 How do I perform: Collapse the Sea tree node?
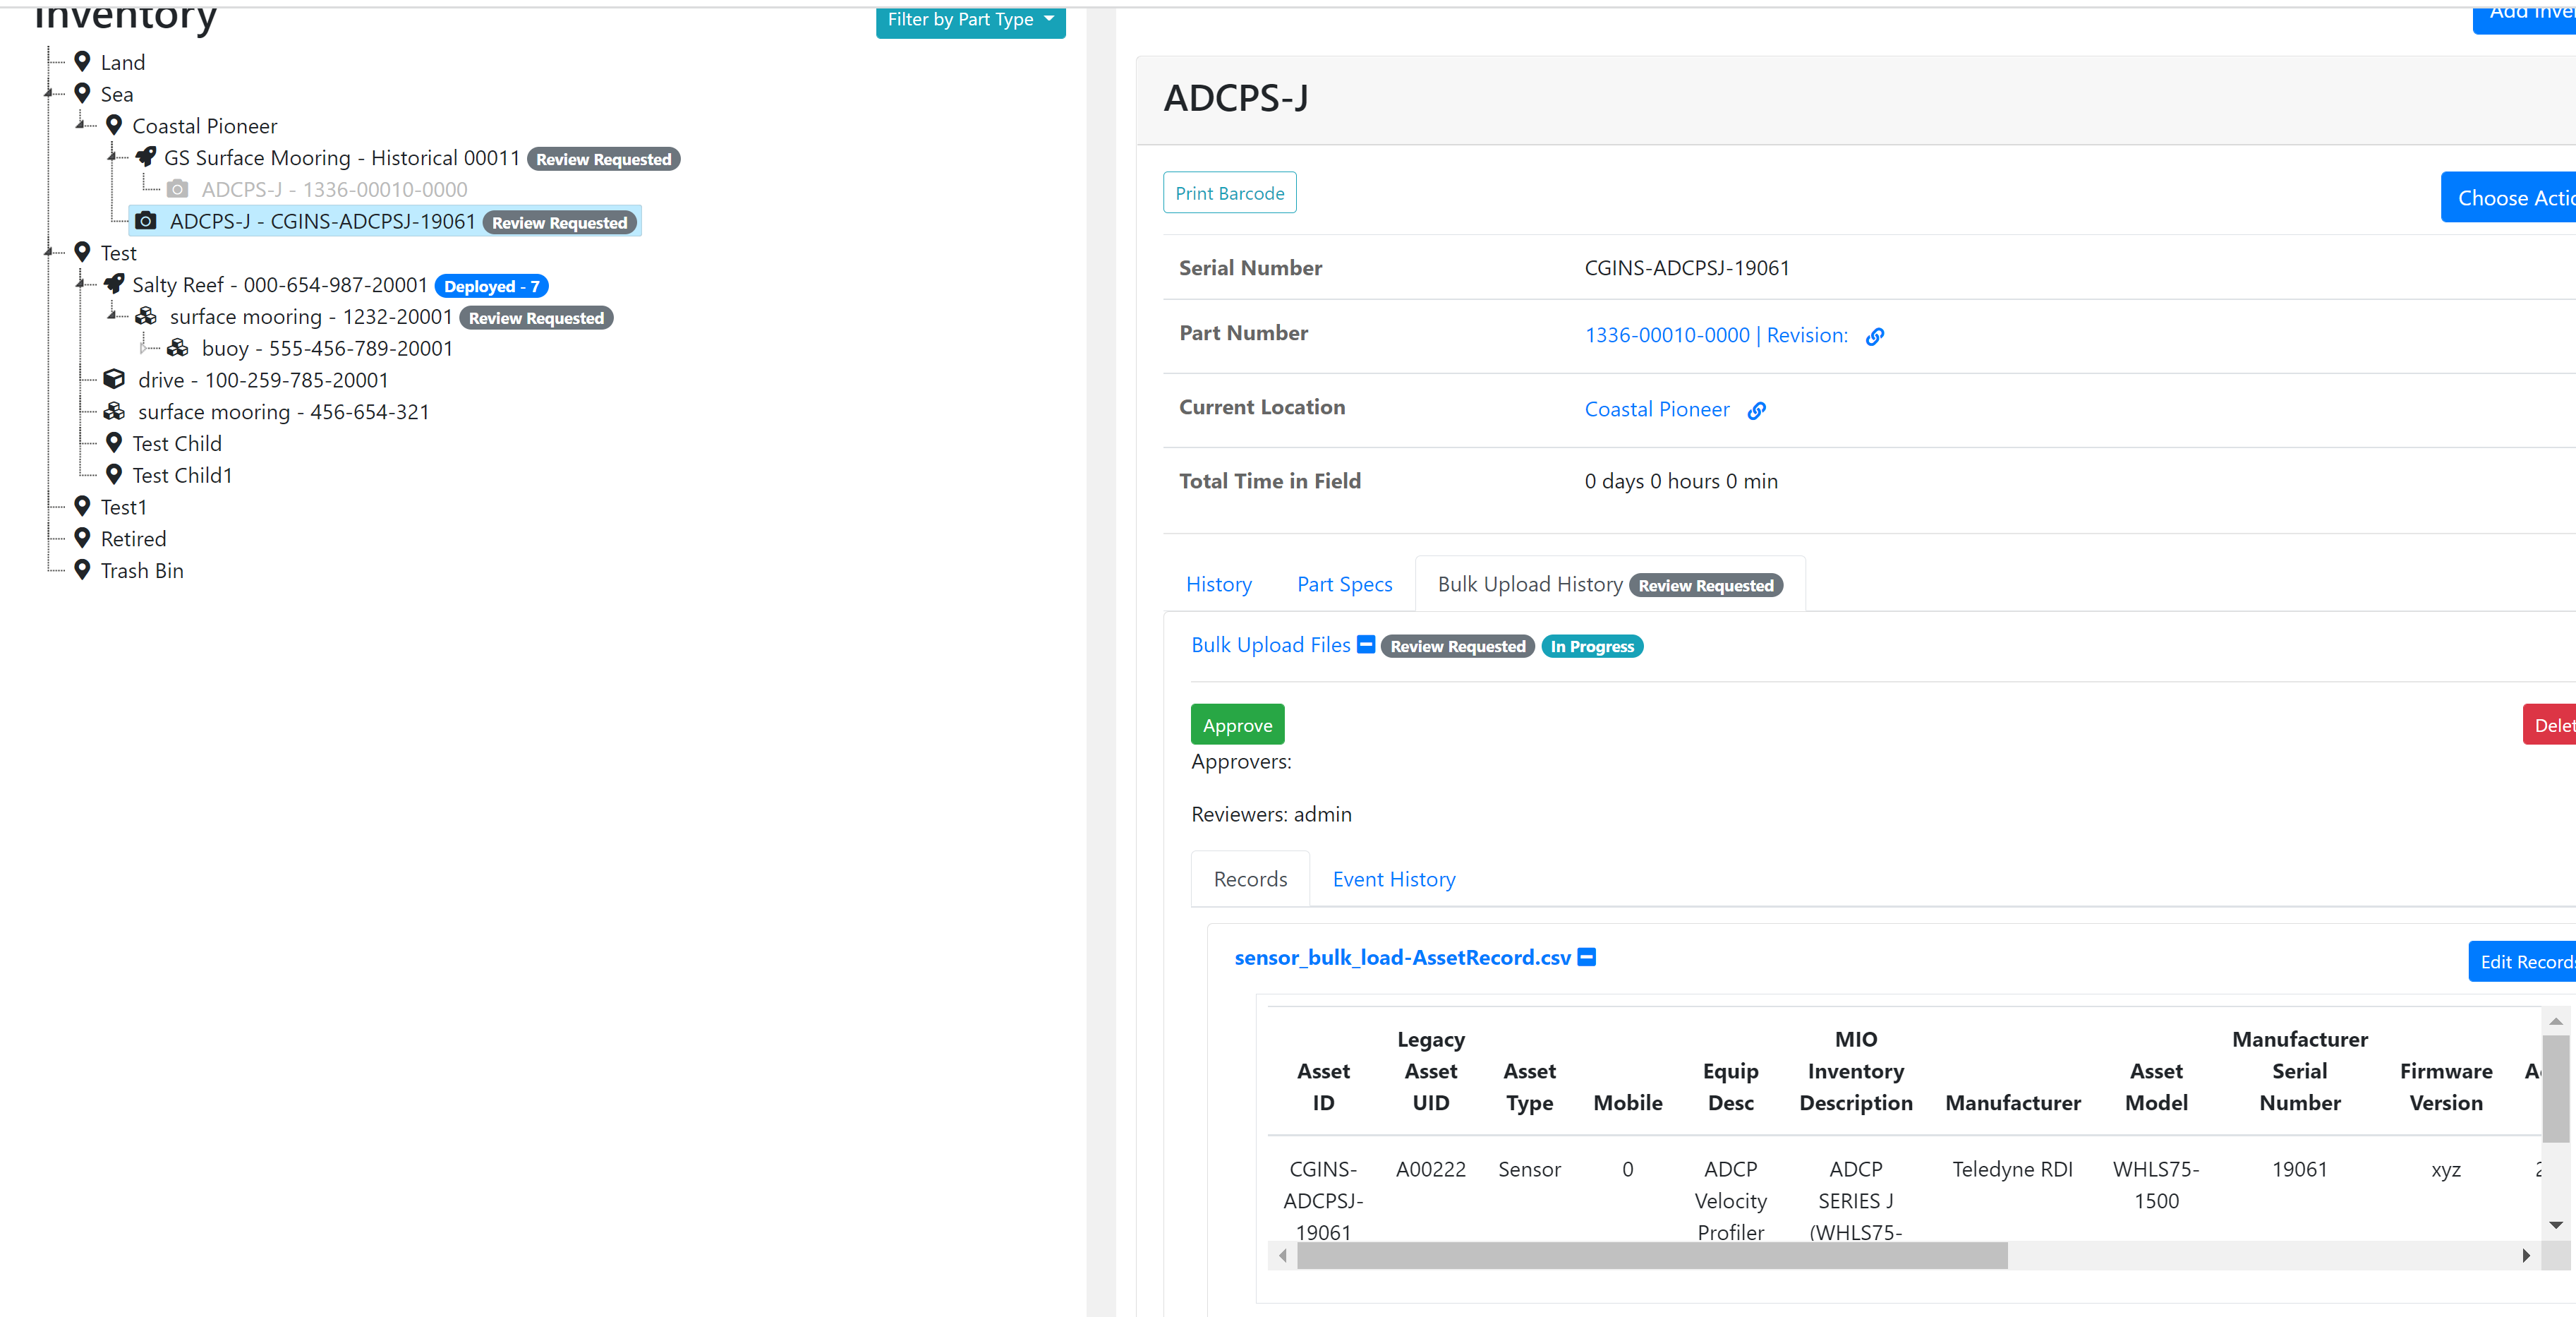pyautogui.click(x=48, y=93)
